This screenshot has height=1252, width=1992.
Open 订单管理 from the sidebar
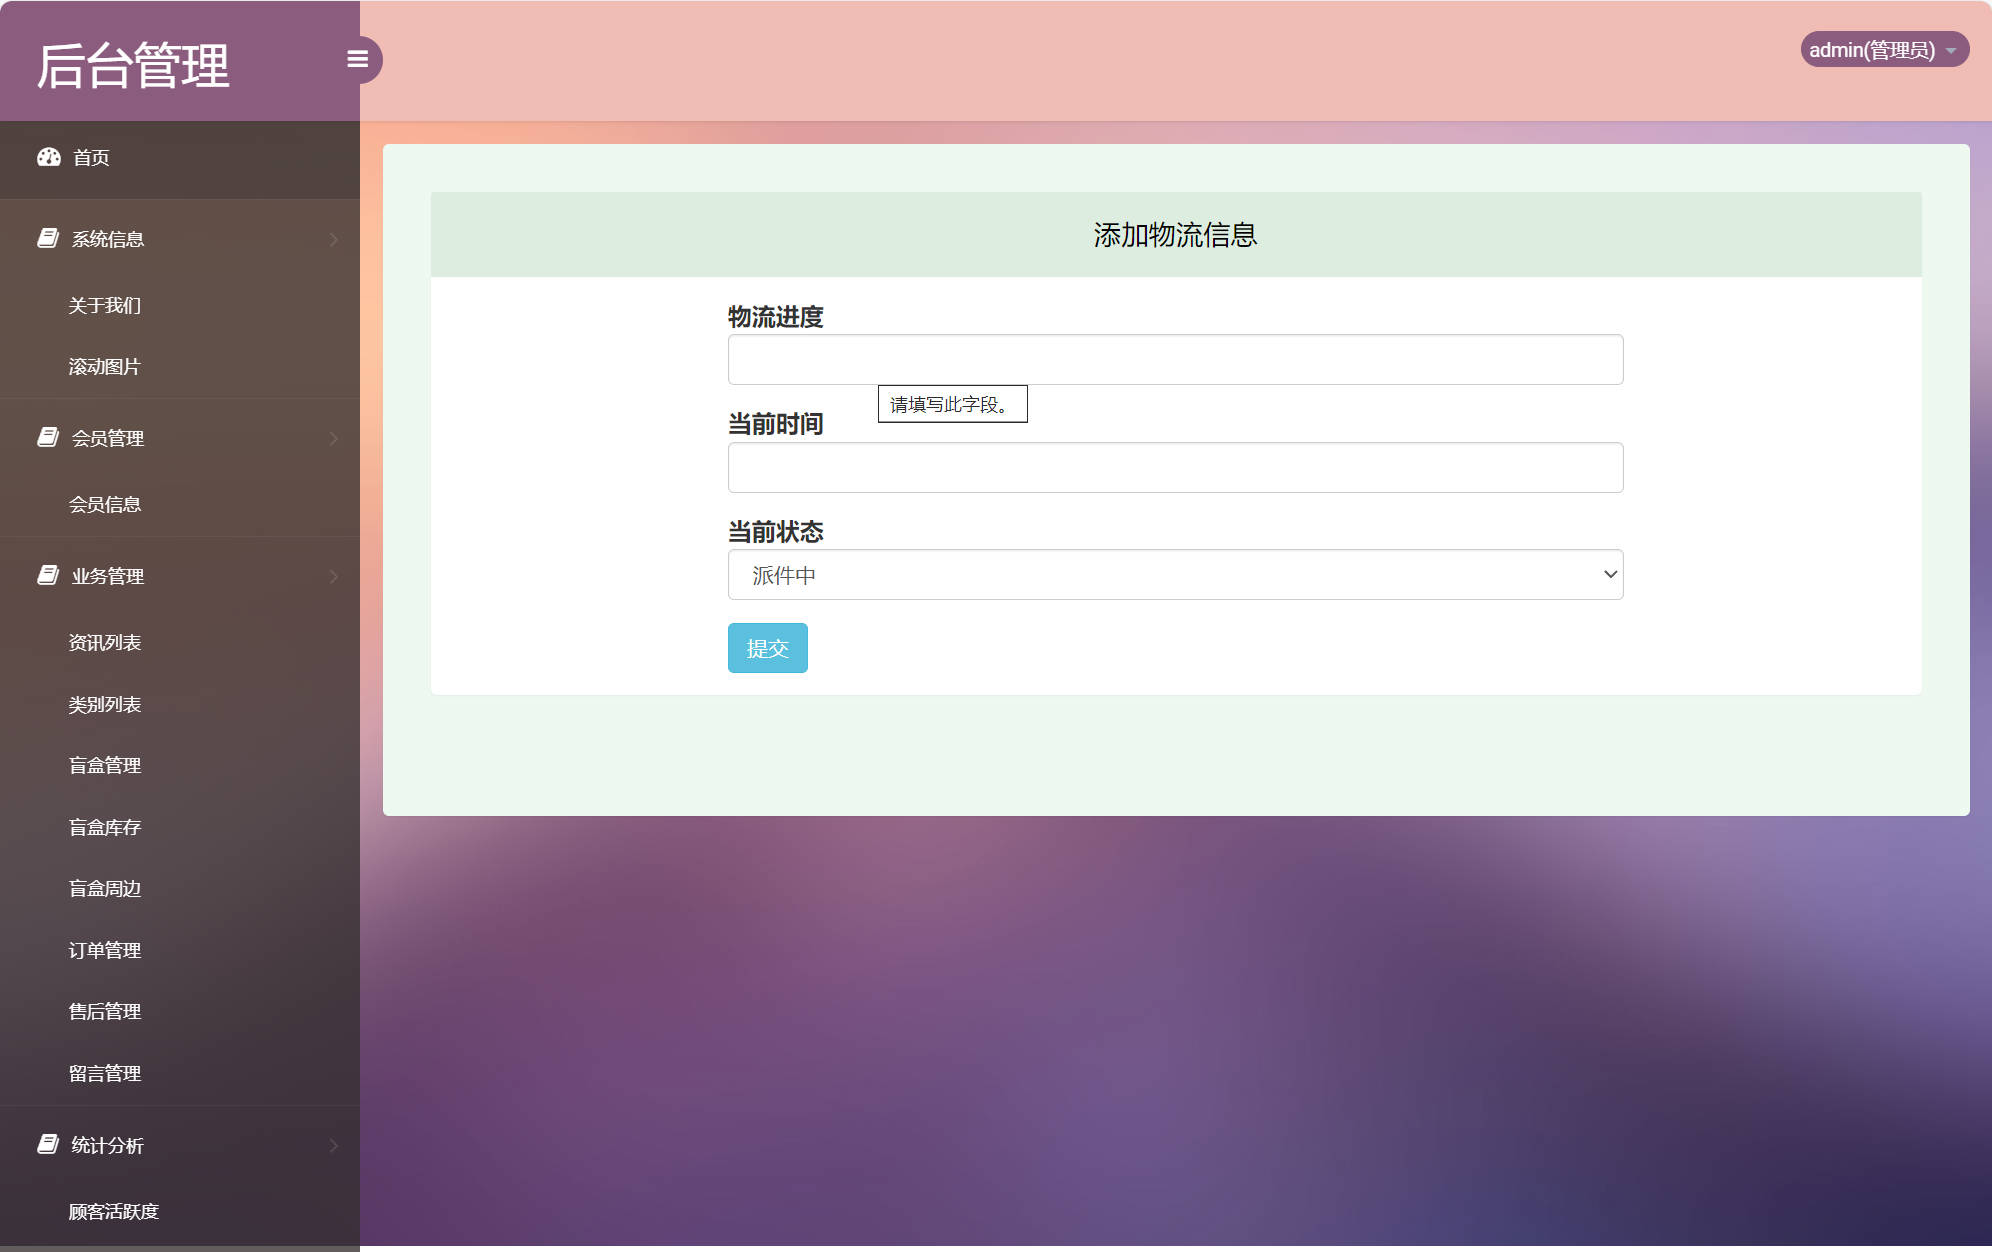104,950
